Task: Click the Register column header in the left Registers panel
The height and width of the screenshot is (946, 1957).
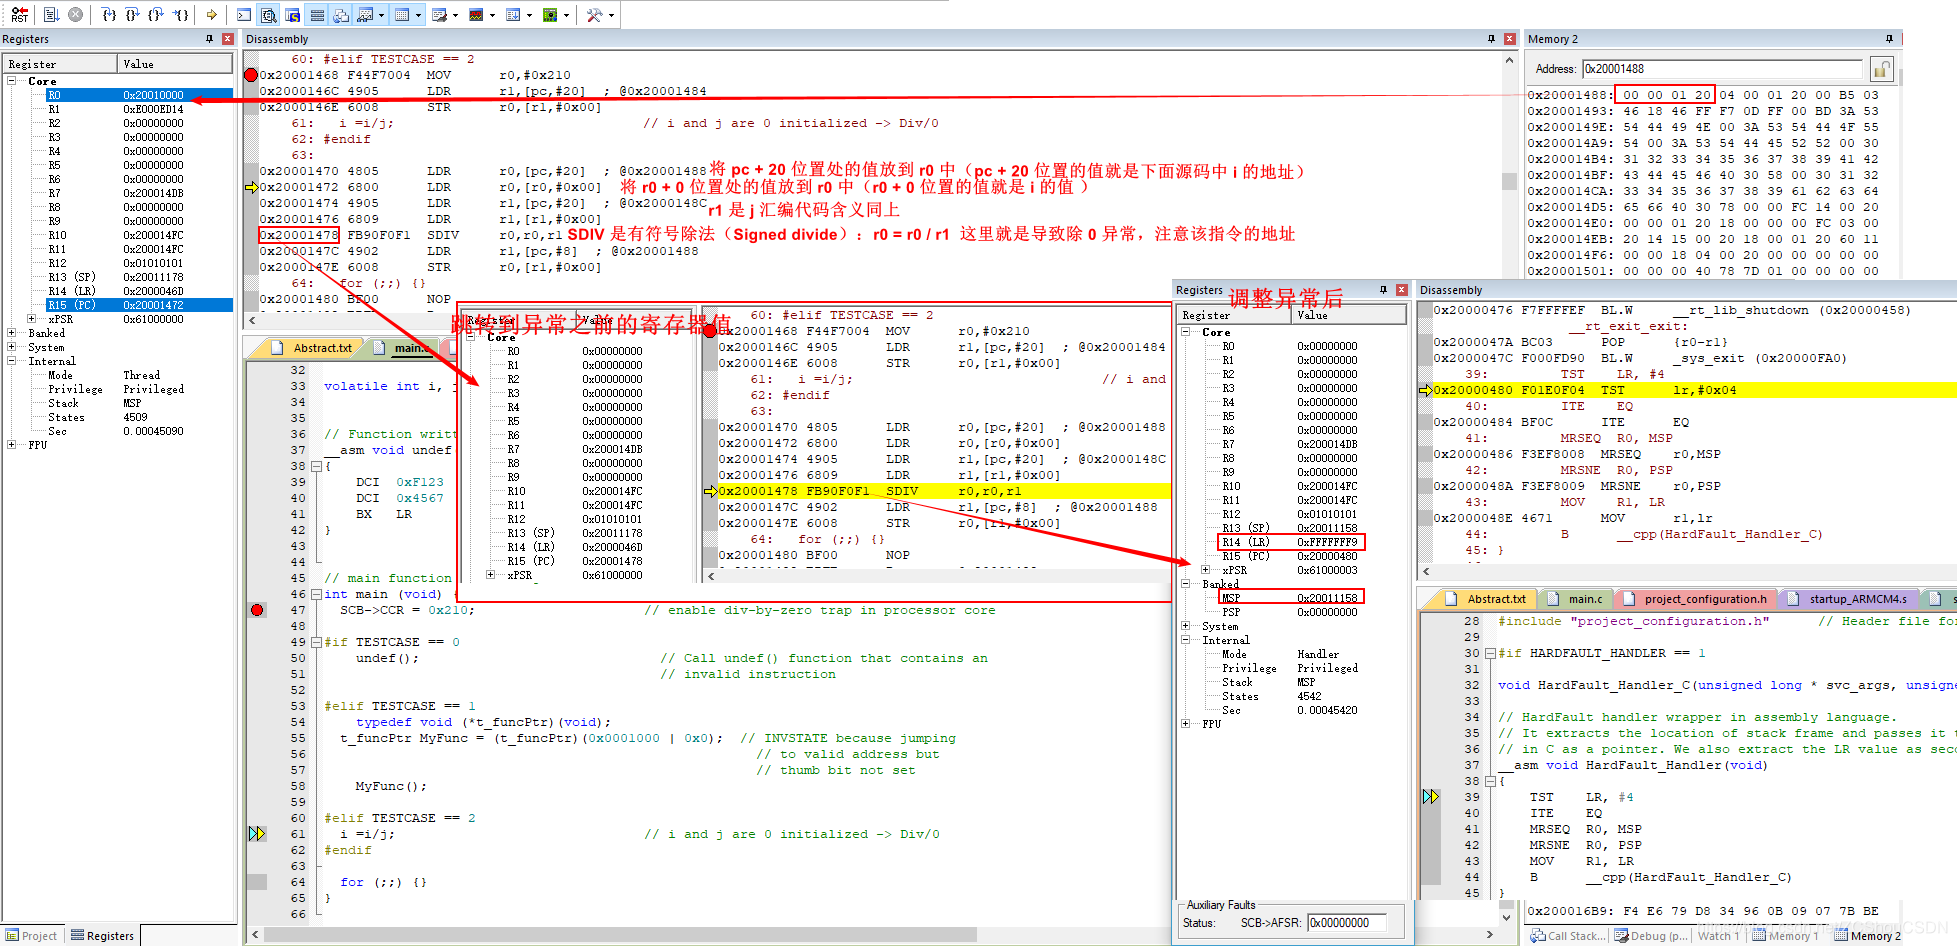Action: pos(60,64)
